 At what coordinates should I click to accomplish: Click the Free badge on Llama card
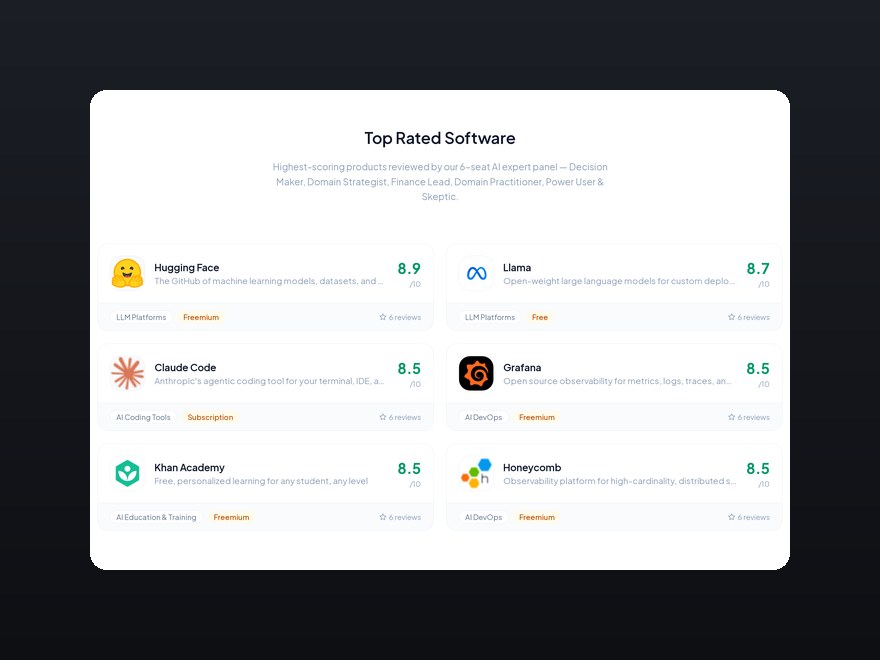point(540,317)
